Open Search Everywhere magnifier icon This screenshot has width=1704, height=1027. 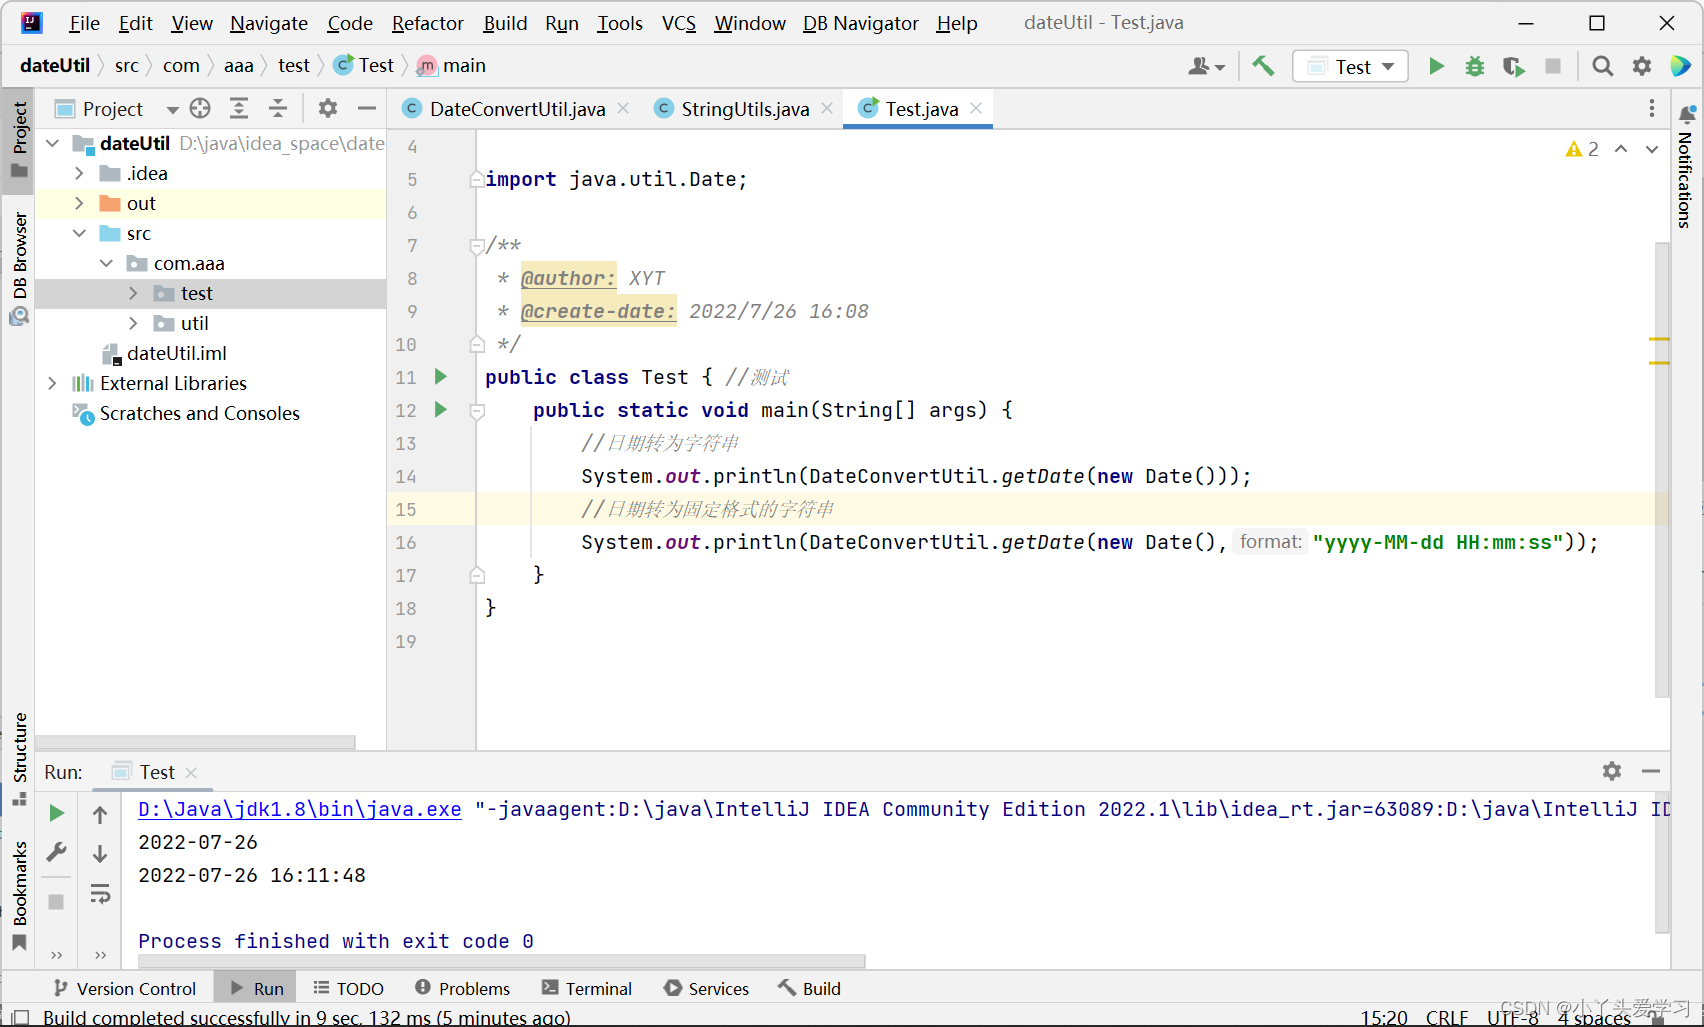click(x=1602, y=66)
